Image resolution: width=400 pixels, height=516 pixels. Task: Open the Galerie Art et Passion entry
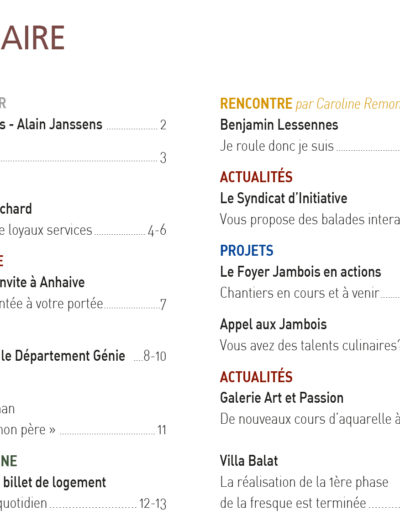coord(282,398)
